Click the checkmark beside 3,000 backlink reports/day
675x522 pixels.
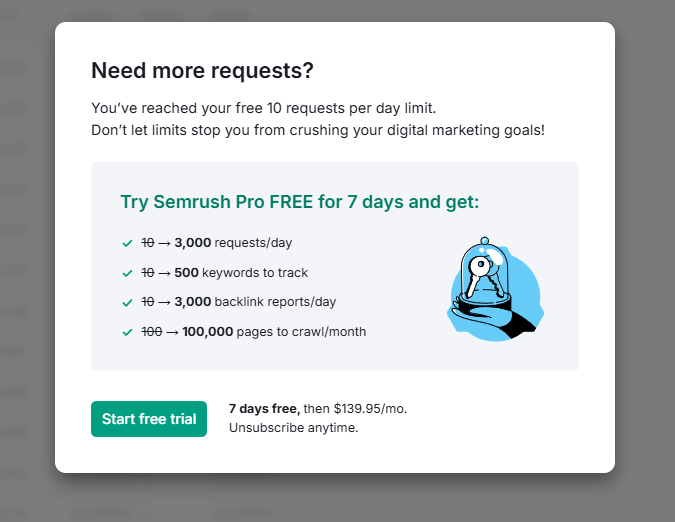point(127,302)
